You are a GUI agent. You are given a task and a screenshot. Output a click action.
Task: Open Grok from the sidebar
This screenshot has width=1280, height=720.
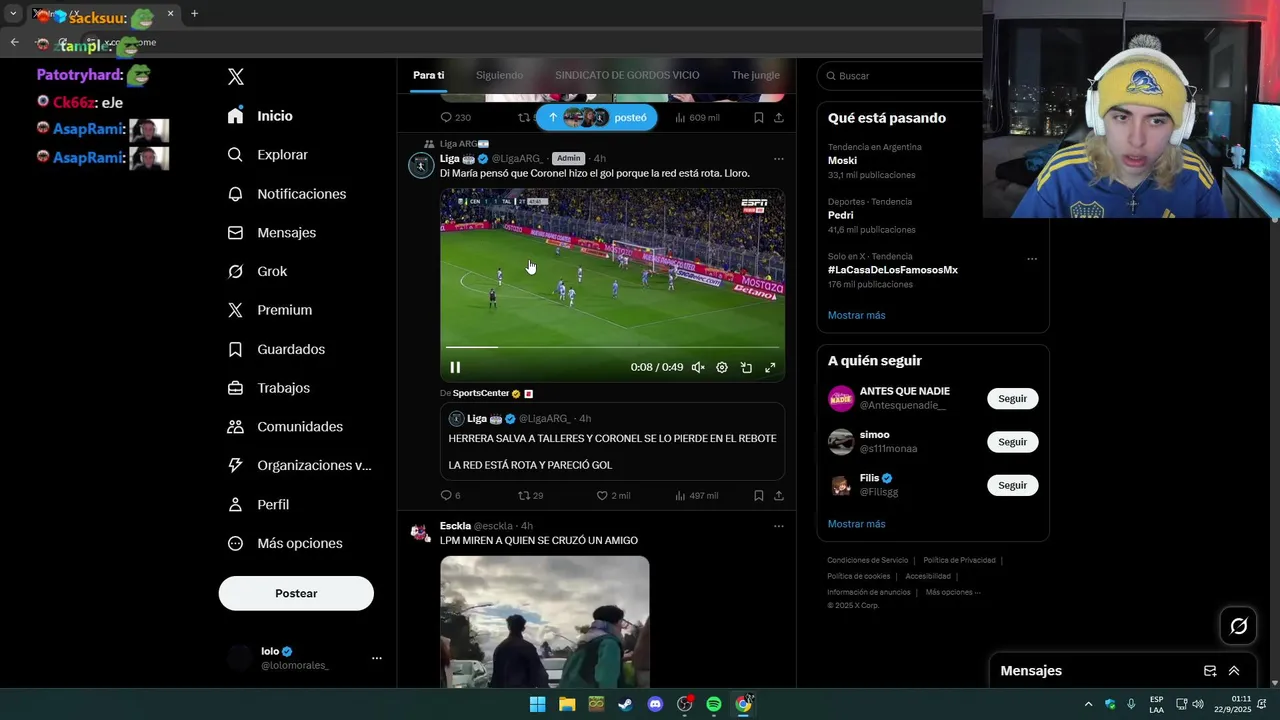tap(257, 271)
